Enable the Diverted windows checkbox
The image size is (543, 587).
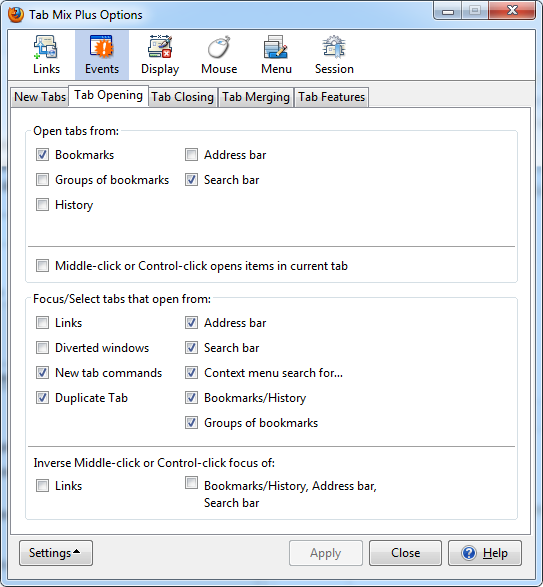pyautogui.click(x=42, y=348)
